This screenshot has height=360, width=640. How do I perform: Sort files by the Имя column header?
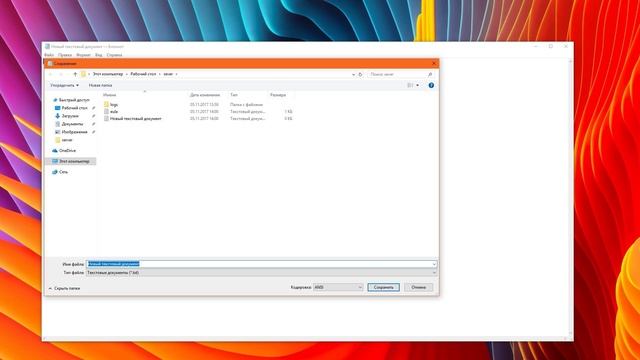(x=109, y=95)
